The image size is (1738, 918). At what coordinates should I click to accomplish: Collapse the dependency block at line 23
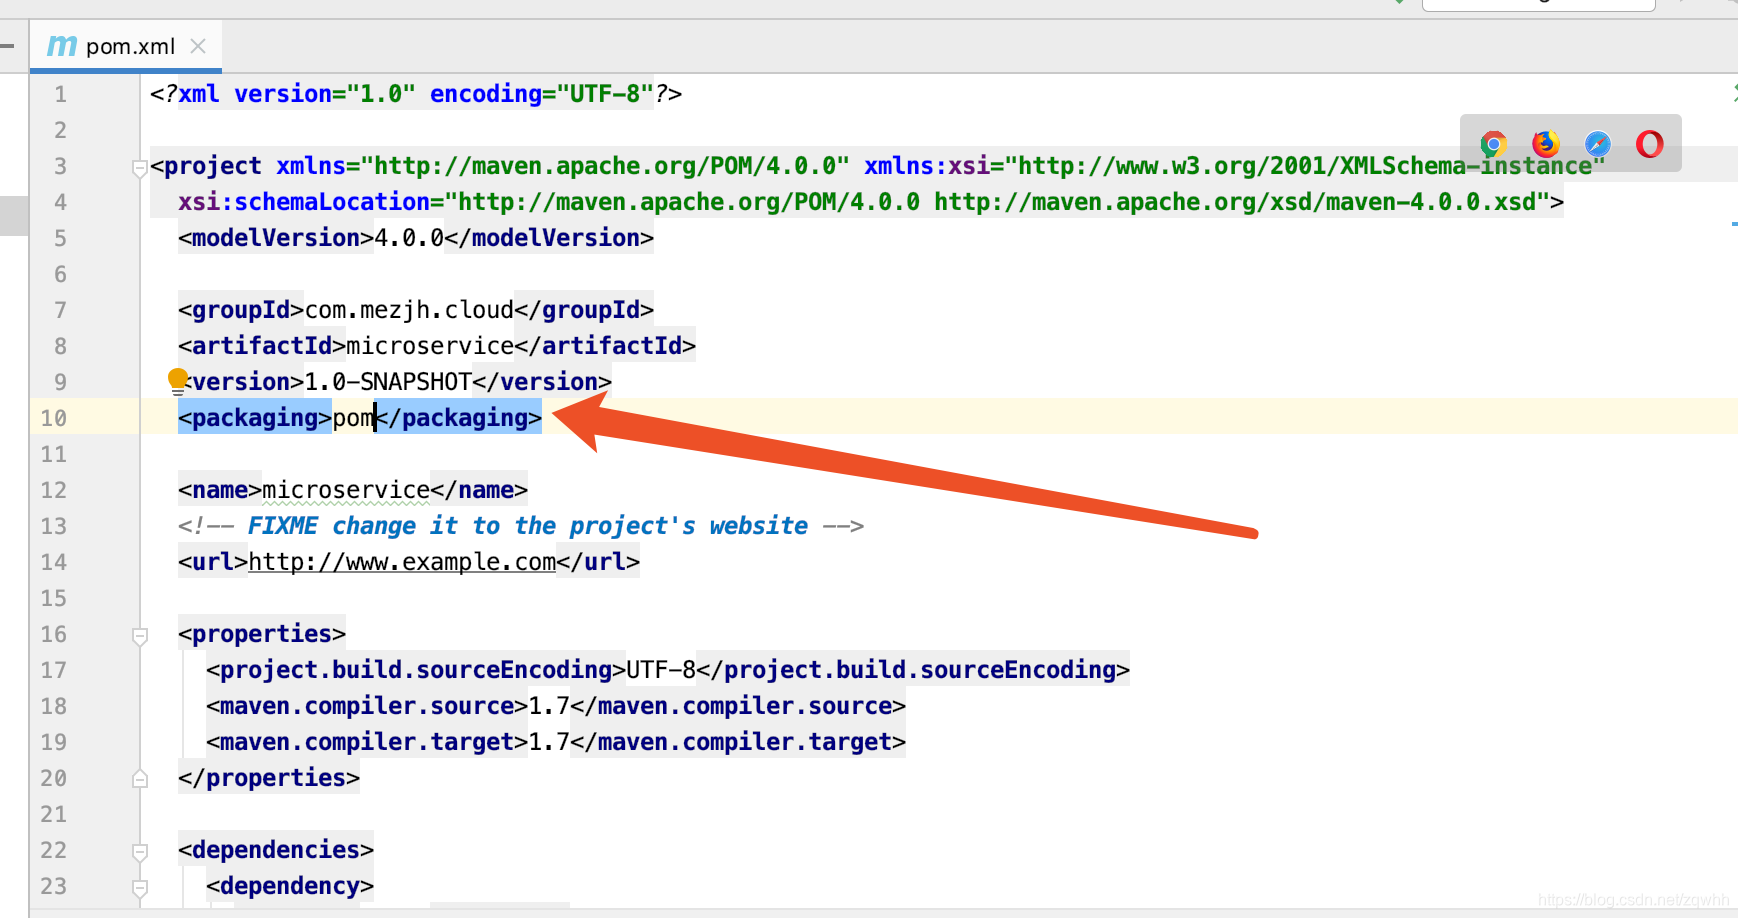[x=140, y=888]
